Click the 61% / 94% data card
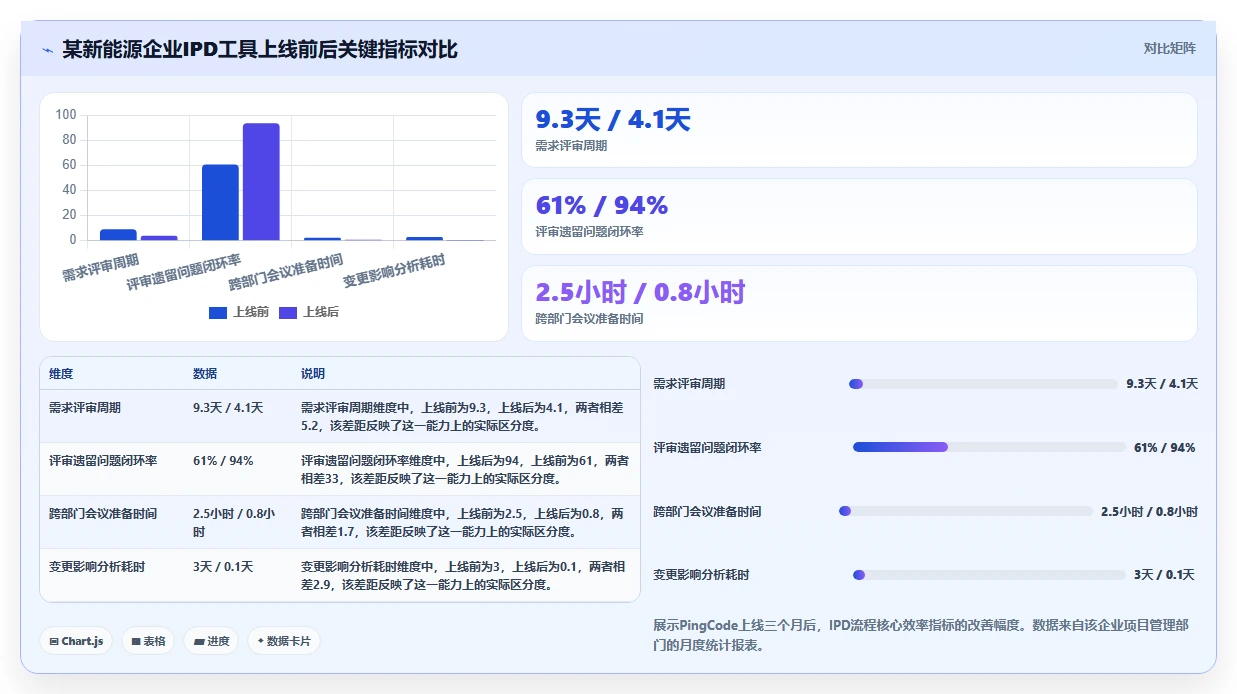Screen dimensions: 1237x694 pyautogui.click(x=859, y=216)
